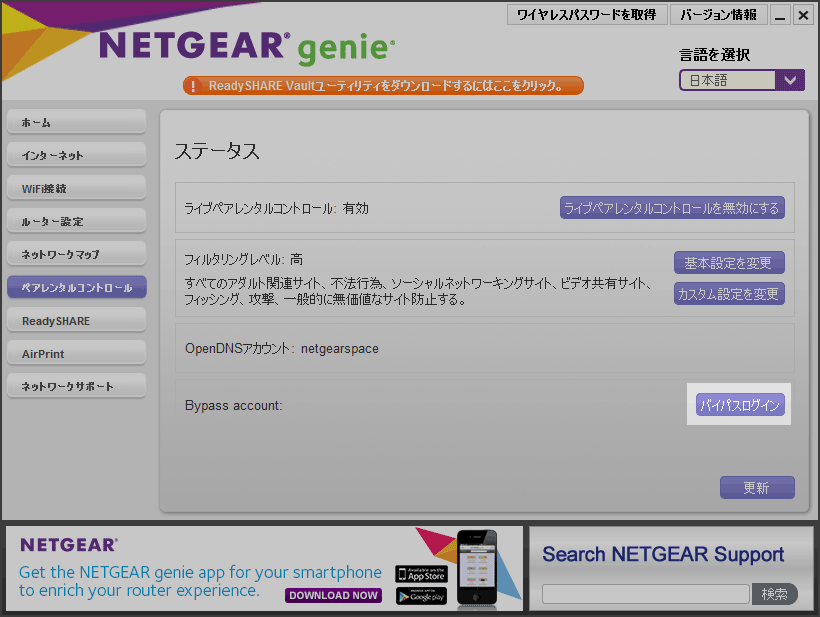Click the Google Play badge

pos(421,596)
